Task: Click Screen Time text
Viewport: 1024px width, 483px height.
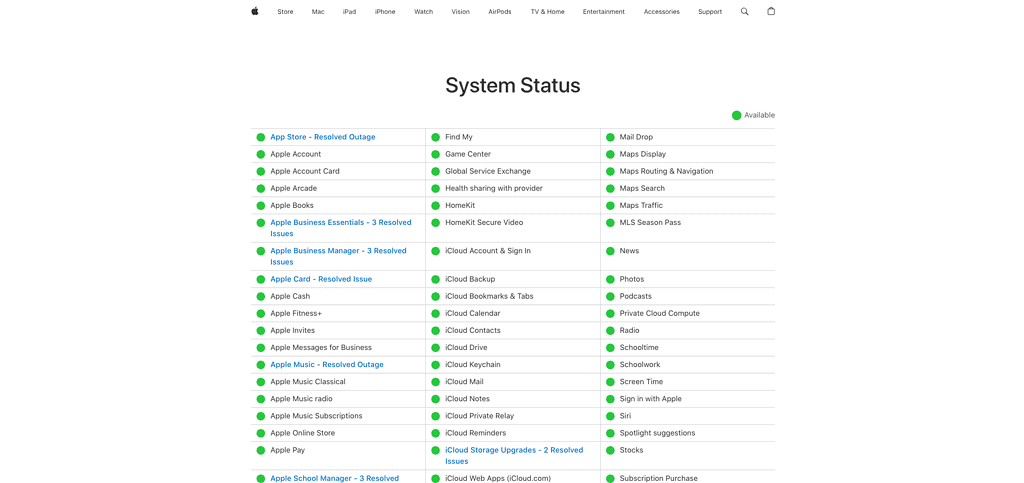Action: [x=641, y=381]
